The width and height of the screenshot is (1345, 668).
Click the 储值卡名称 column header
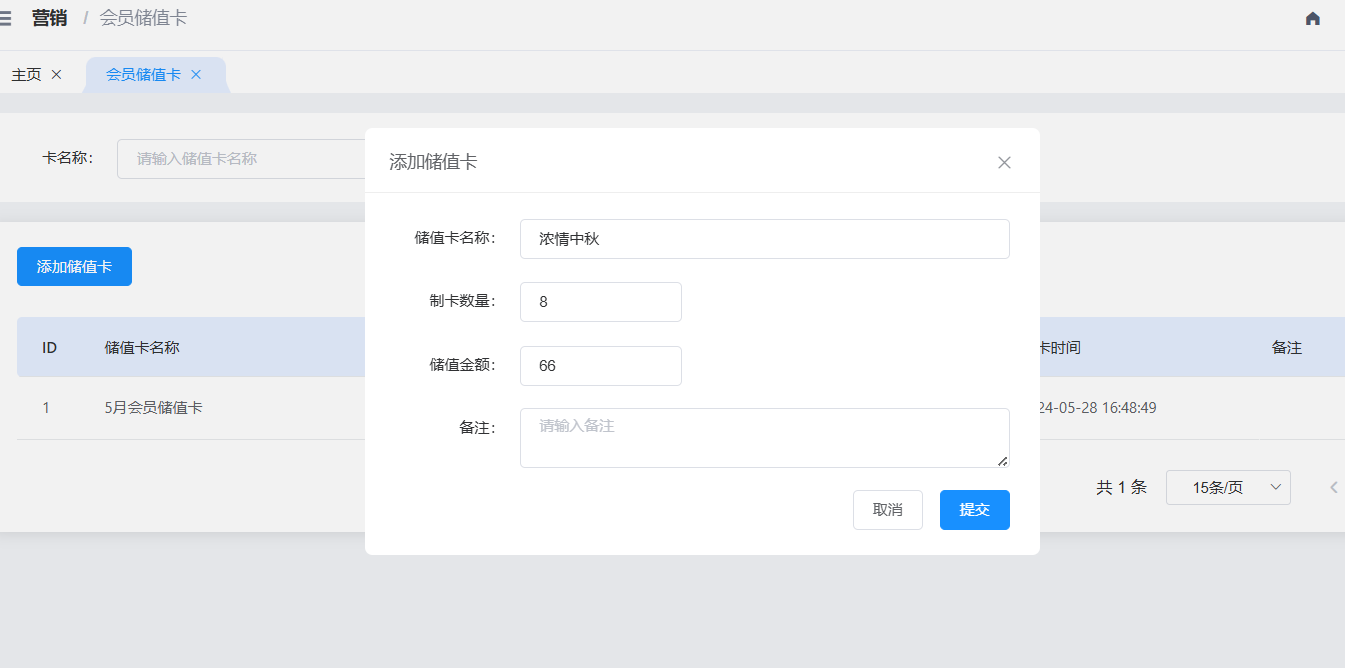[142, 348]
